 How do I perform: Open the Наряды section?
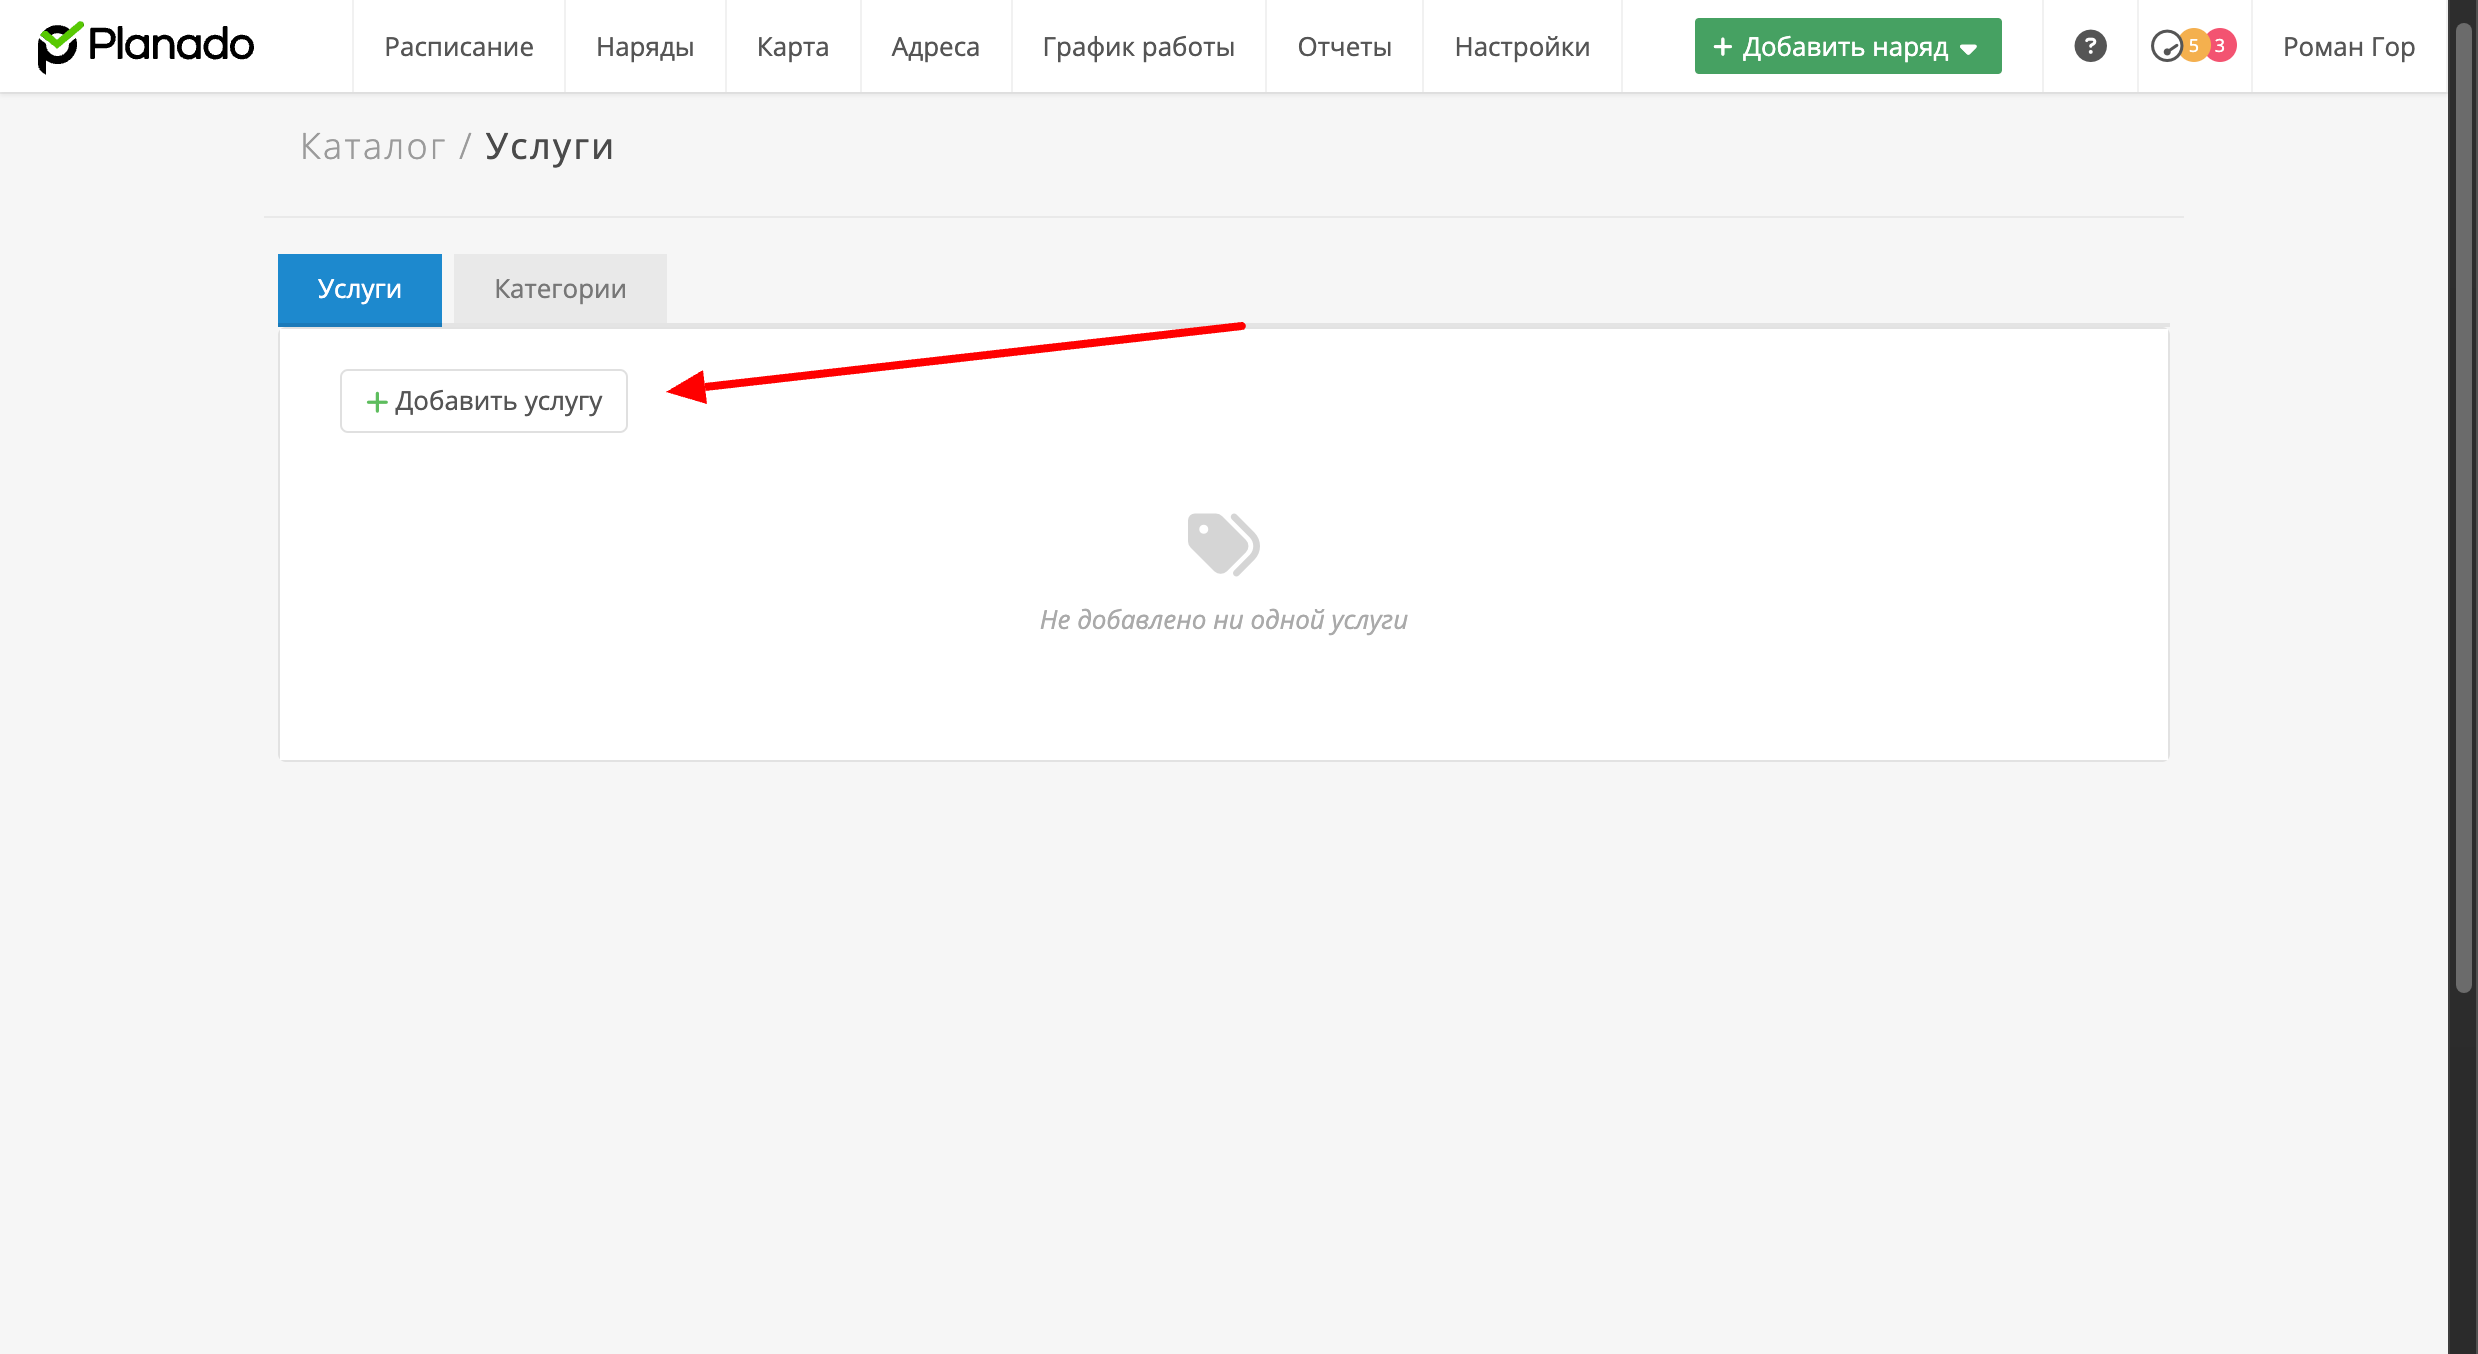tap(644, 47)
